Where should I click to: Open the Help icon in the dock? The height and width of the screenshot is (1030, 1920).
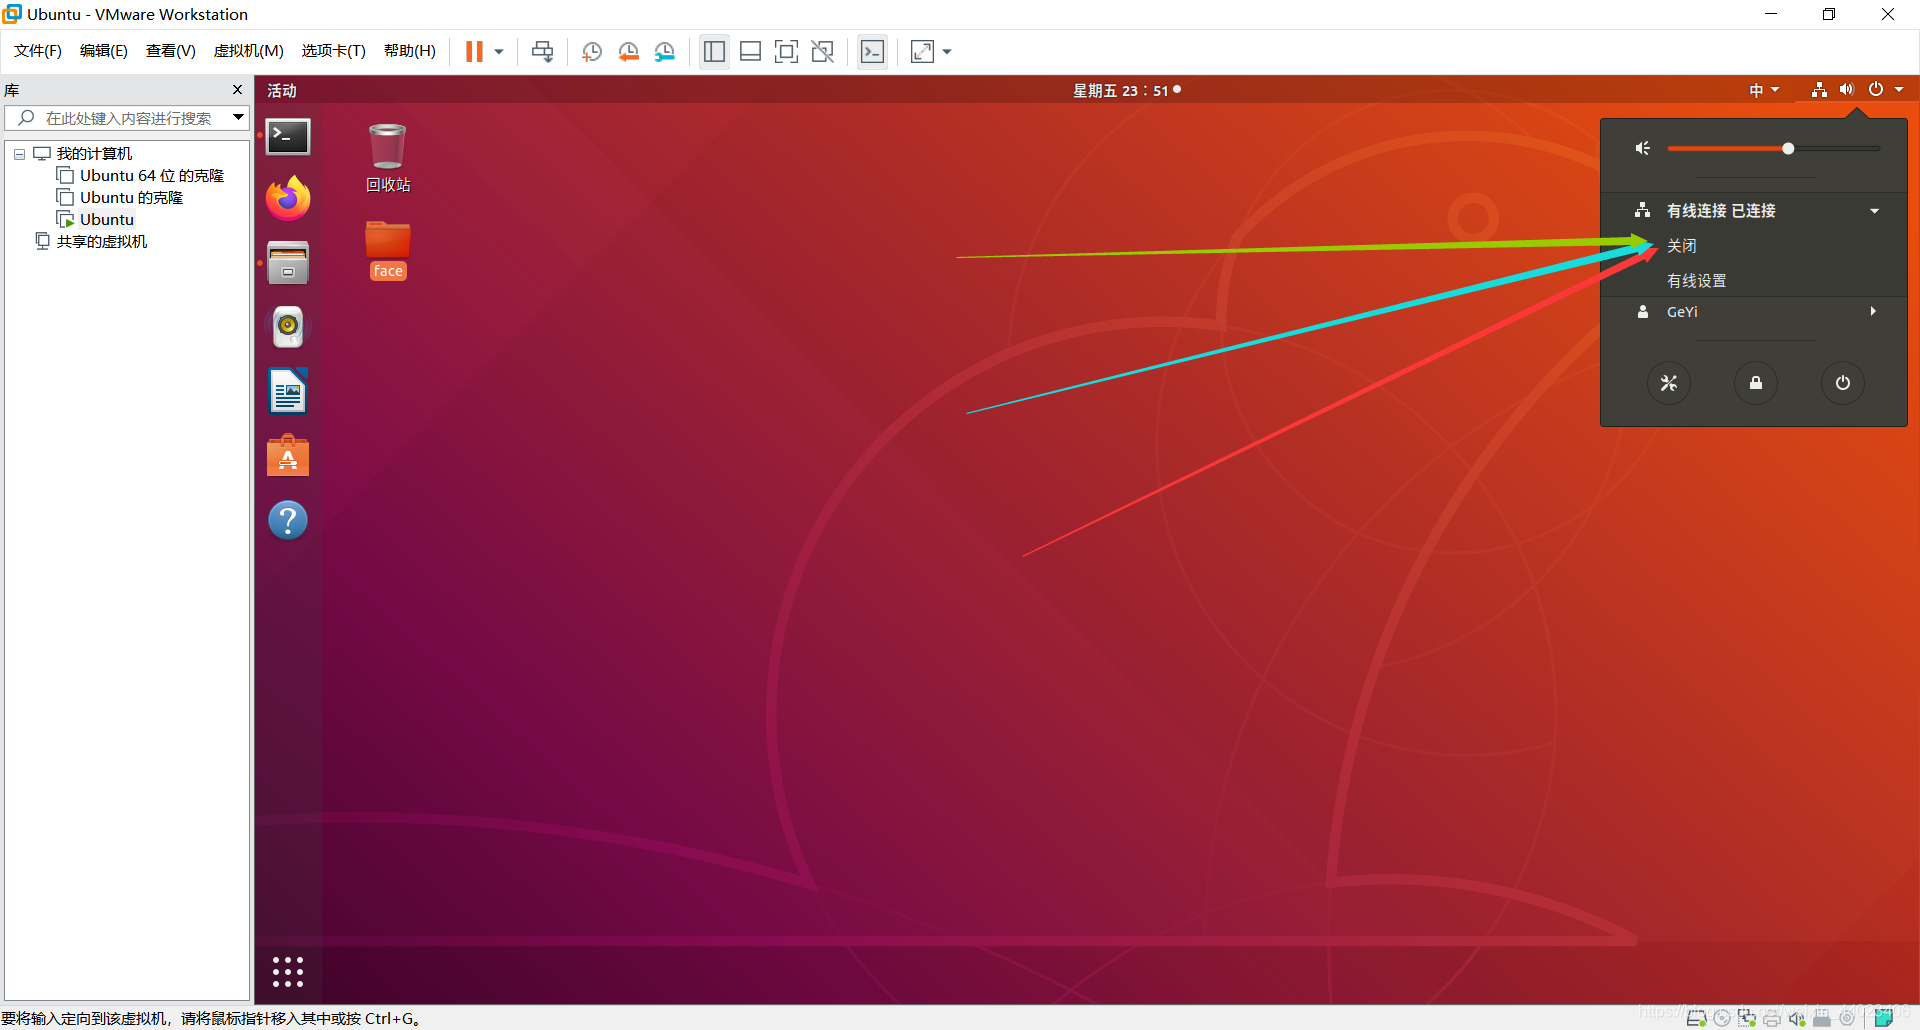288,520
